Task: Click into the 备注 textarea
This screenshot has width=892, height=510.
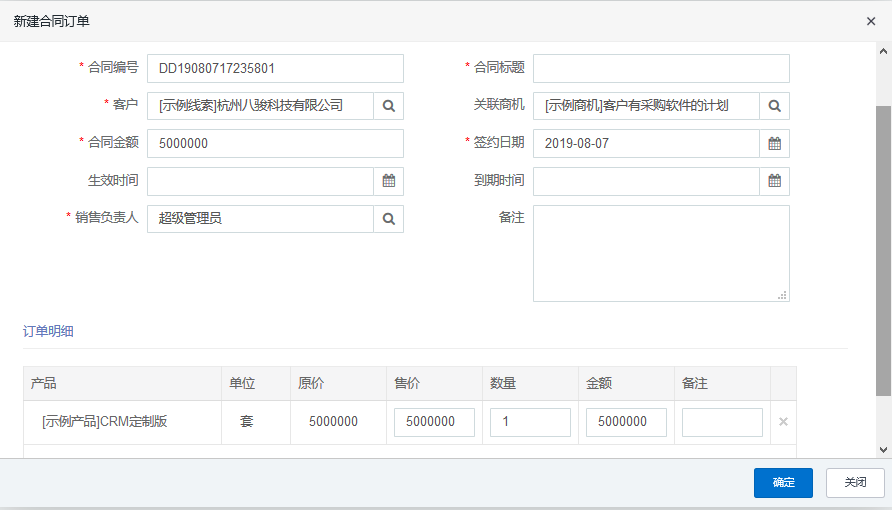Action: coord(661,253)
